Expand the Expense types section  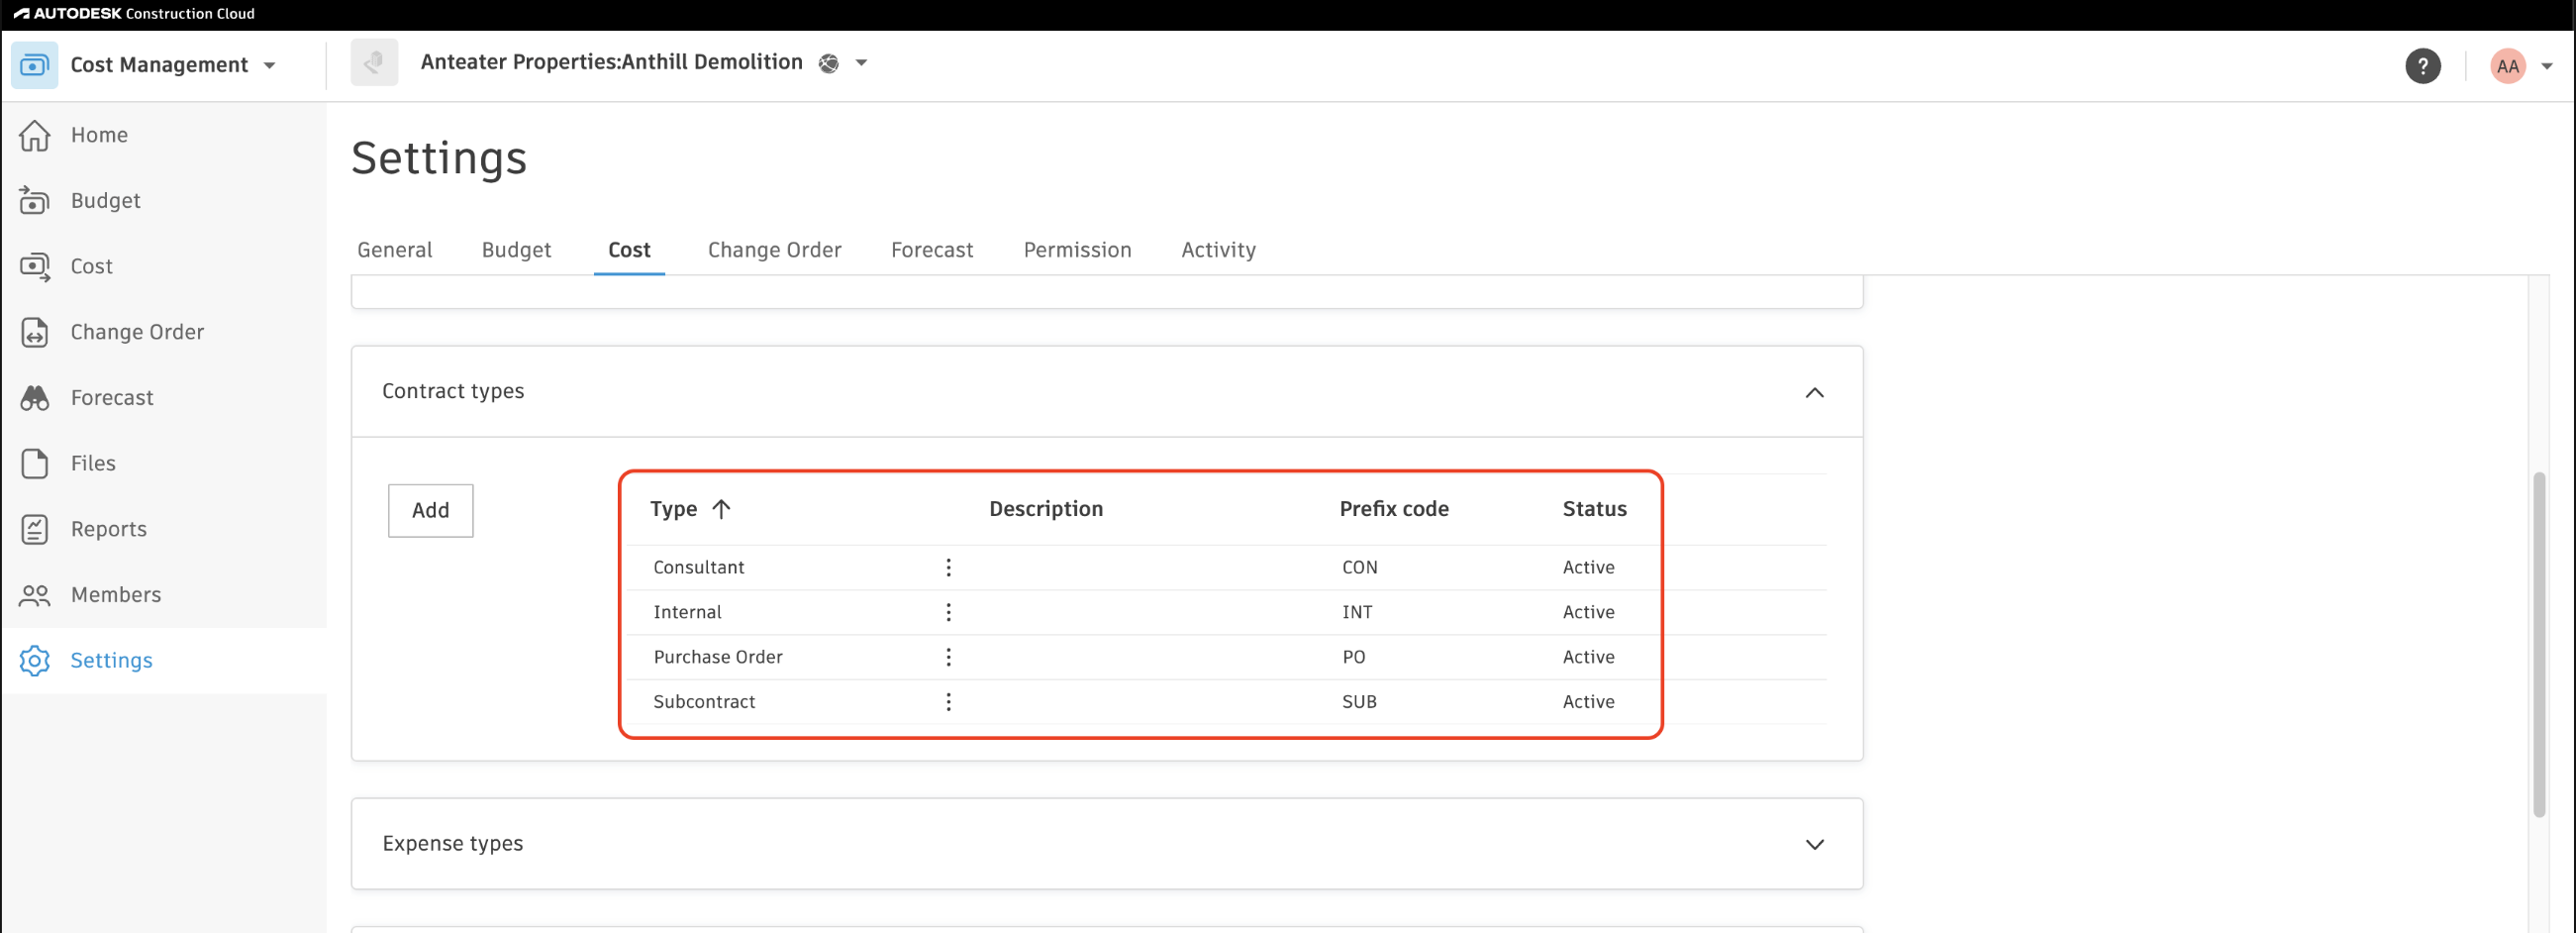(x=1816, y=843)
